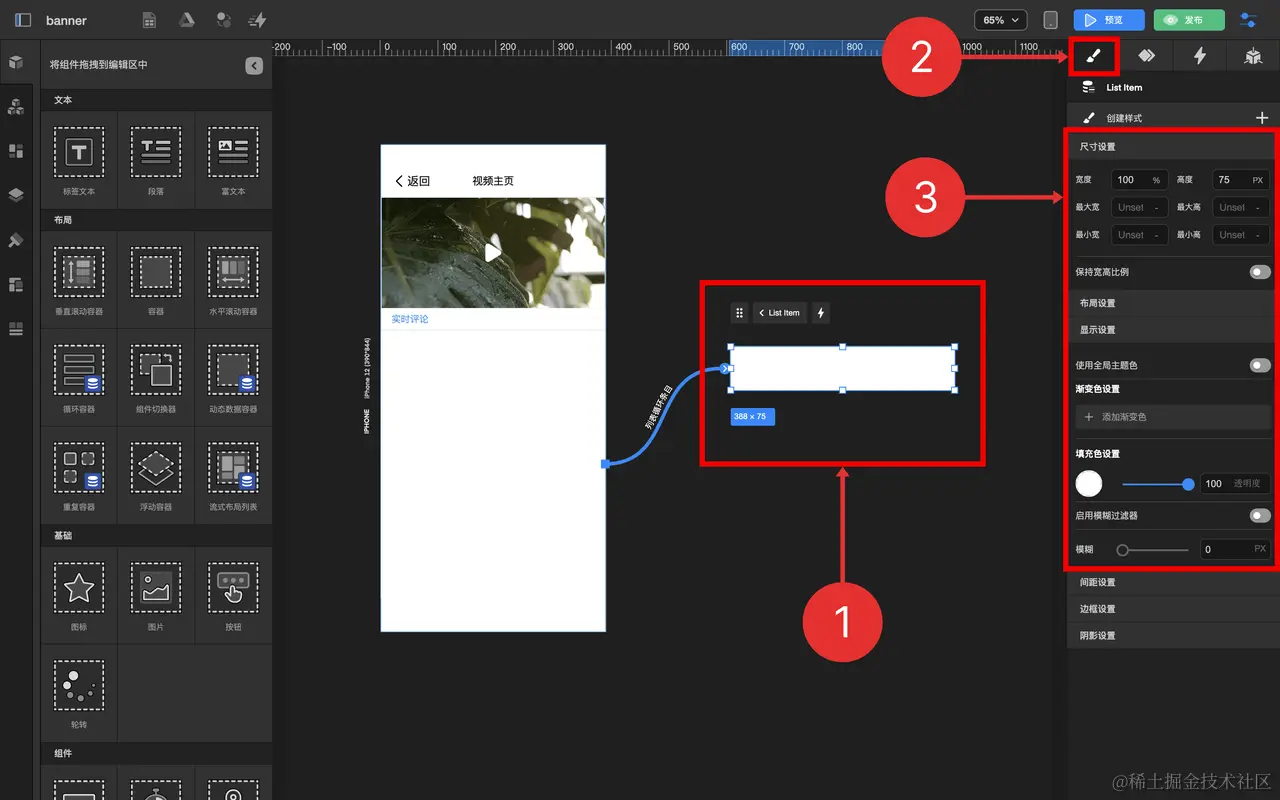The image size is (1280, 800).
Task: Click the white fill color swatch
Action: (1089, 484)
